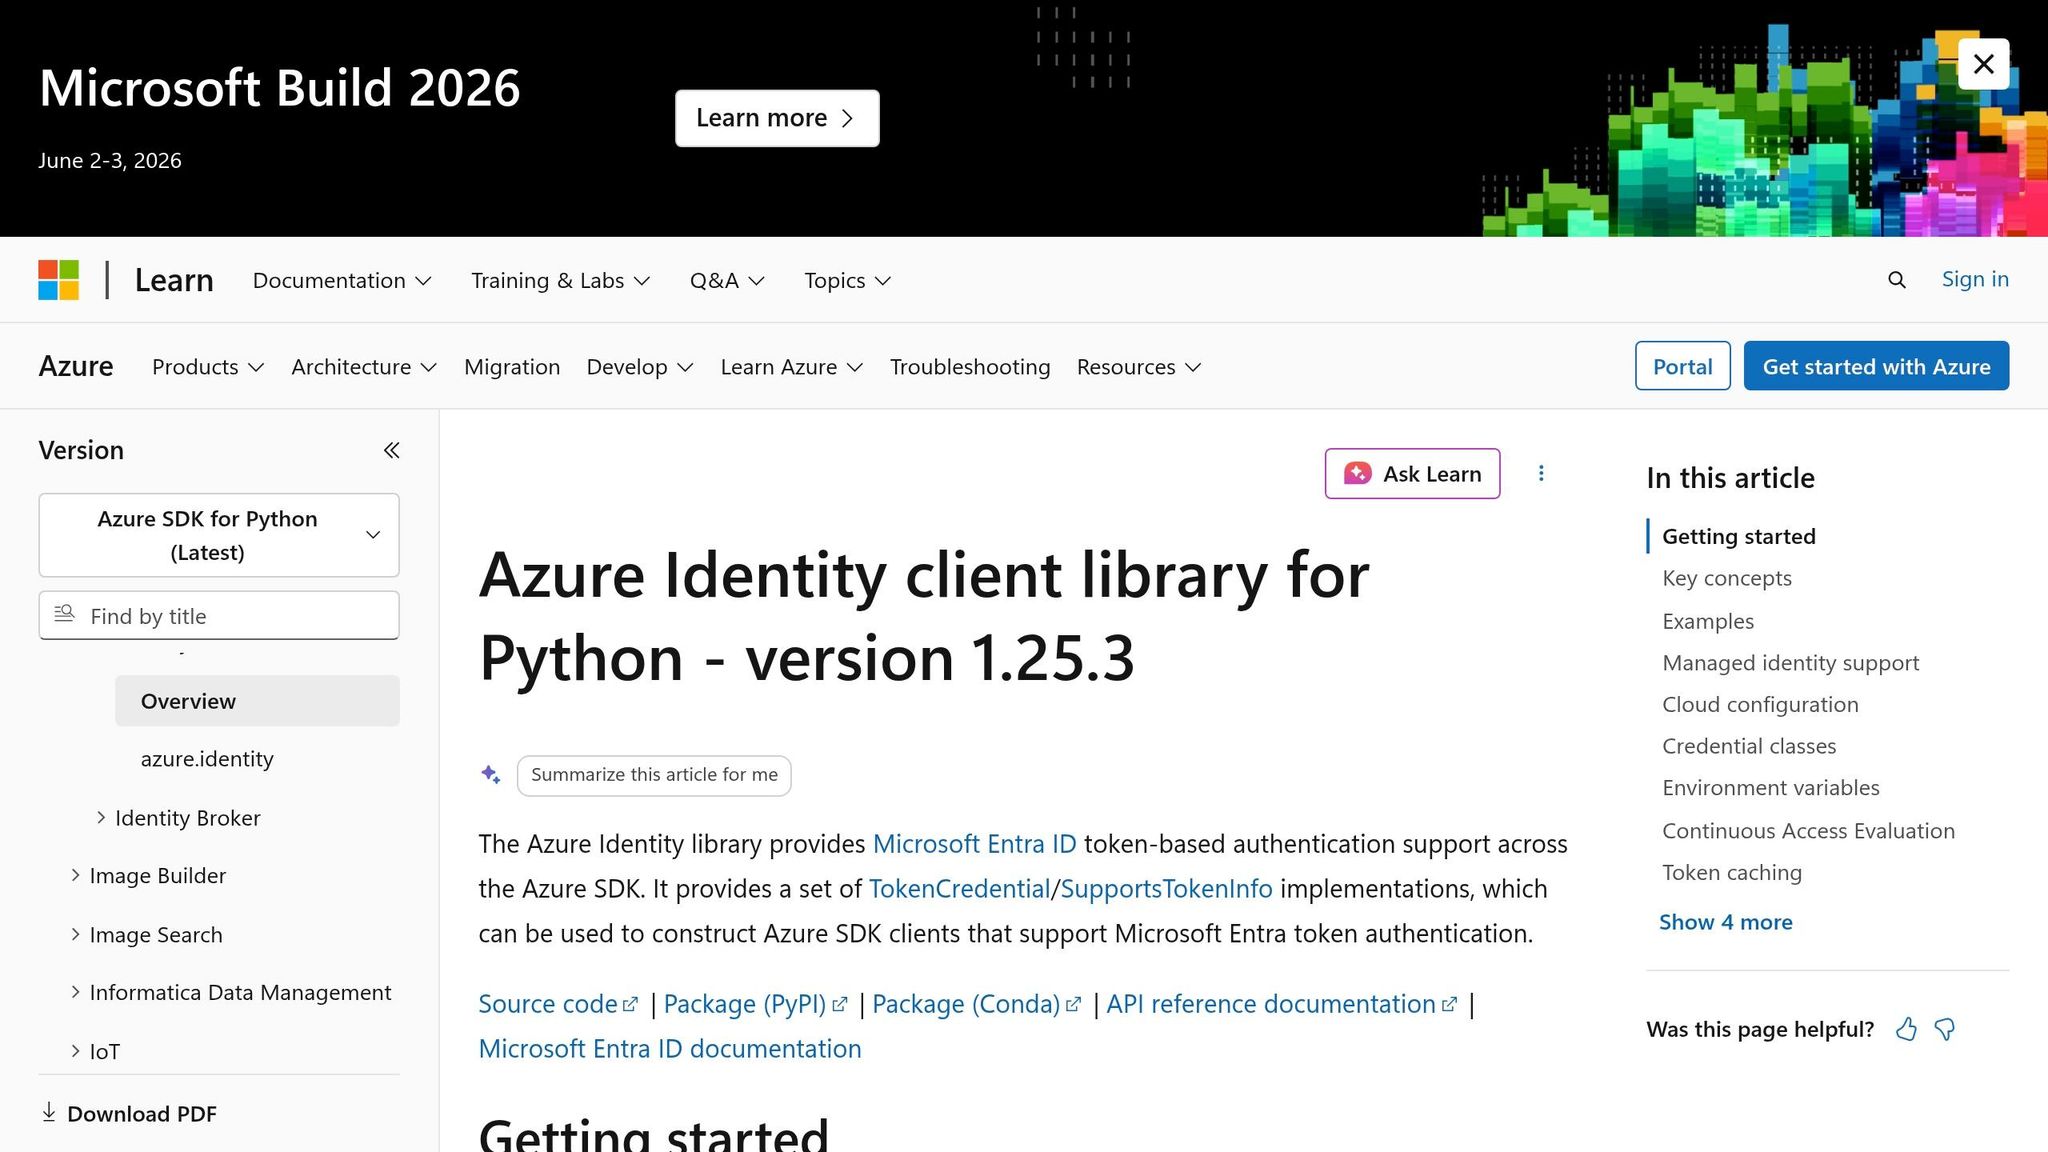Jump to Getting started section
The image size is (2048, 1152).
point(1738,536)
